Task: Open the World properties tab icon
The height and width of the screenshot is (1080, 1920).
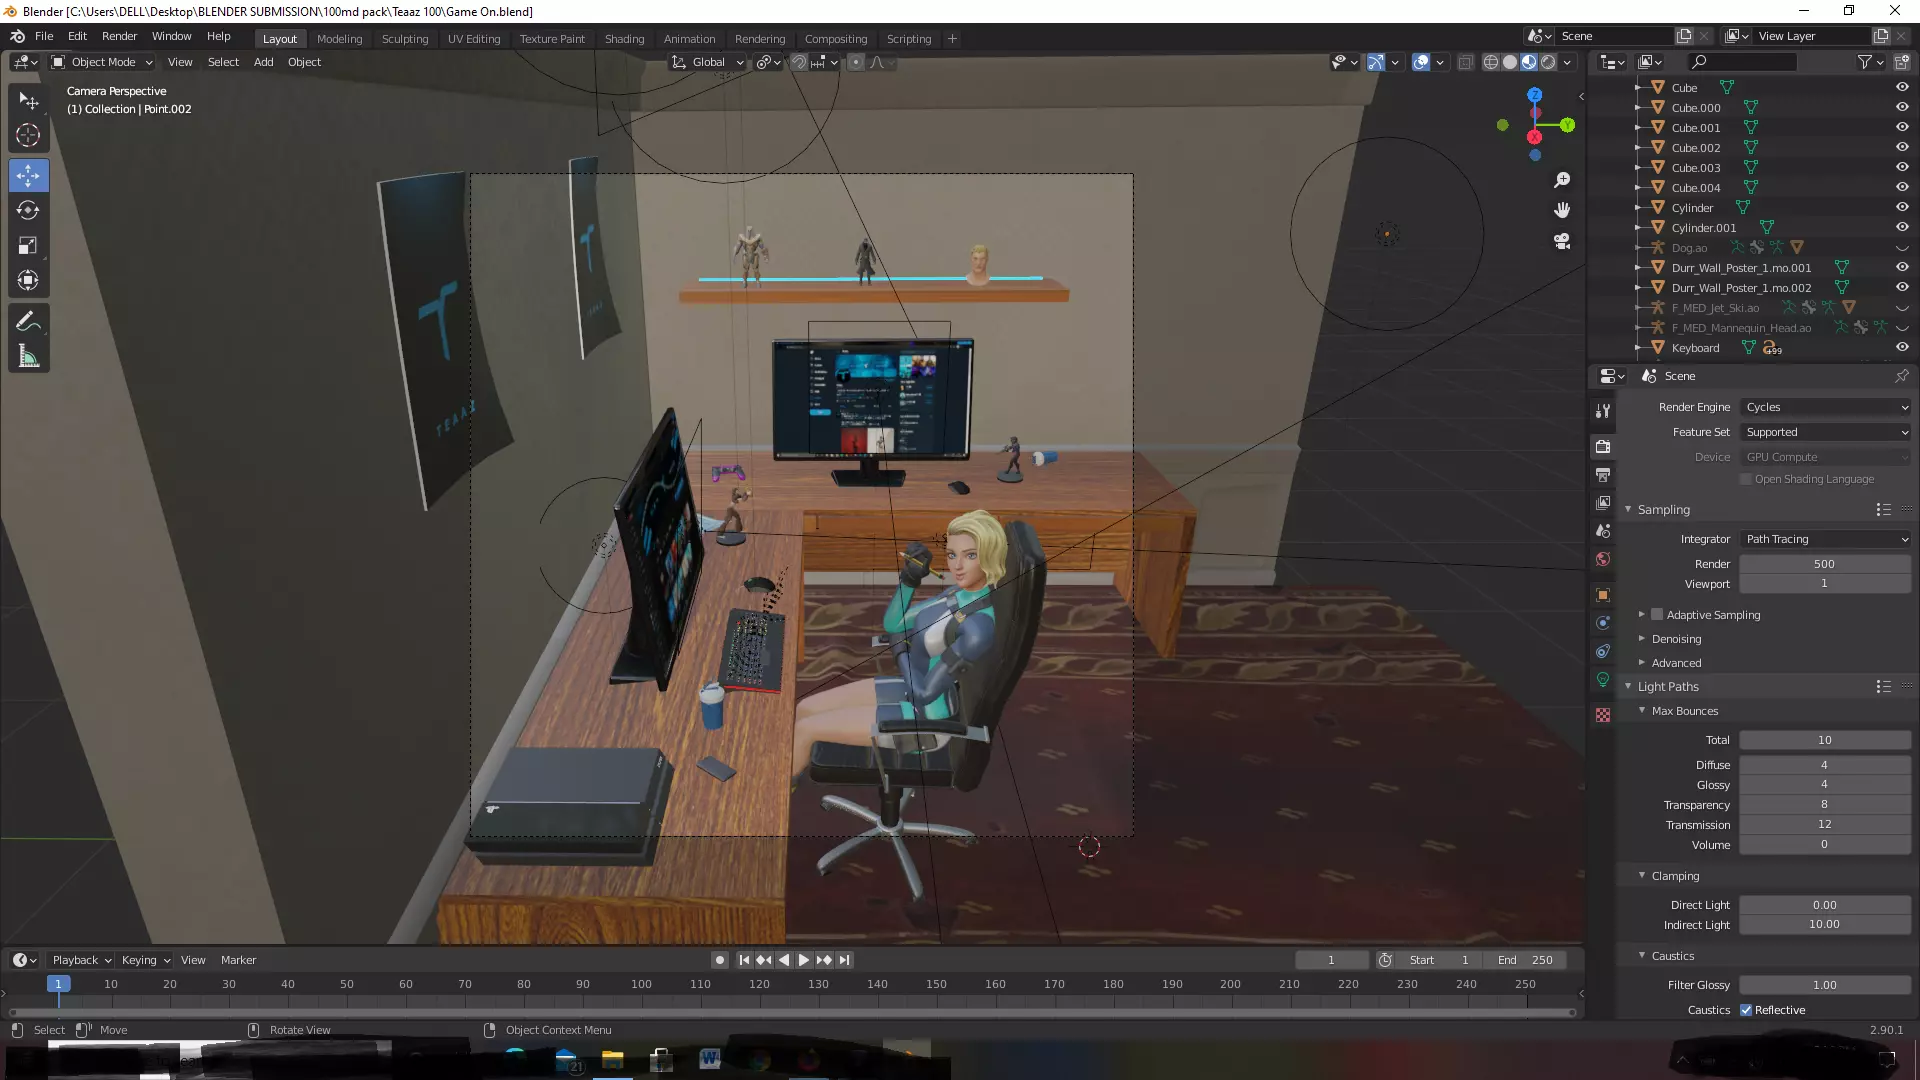Action: (x=1603, y=559)
